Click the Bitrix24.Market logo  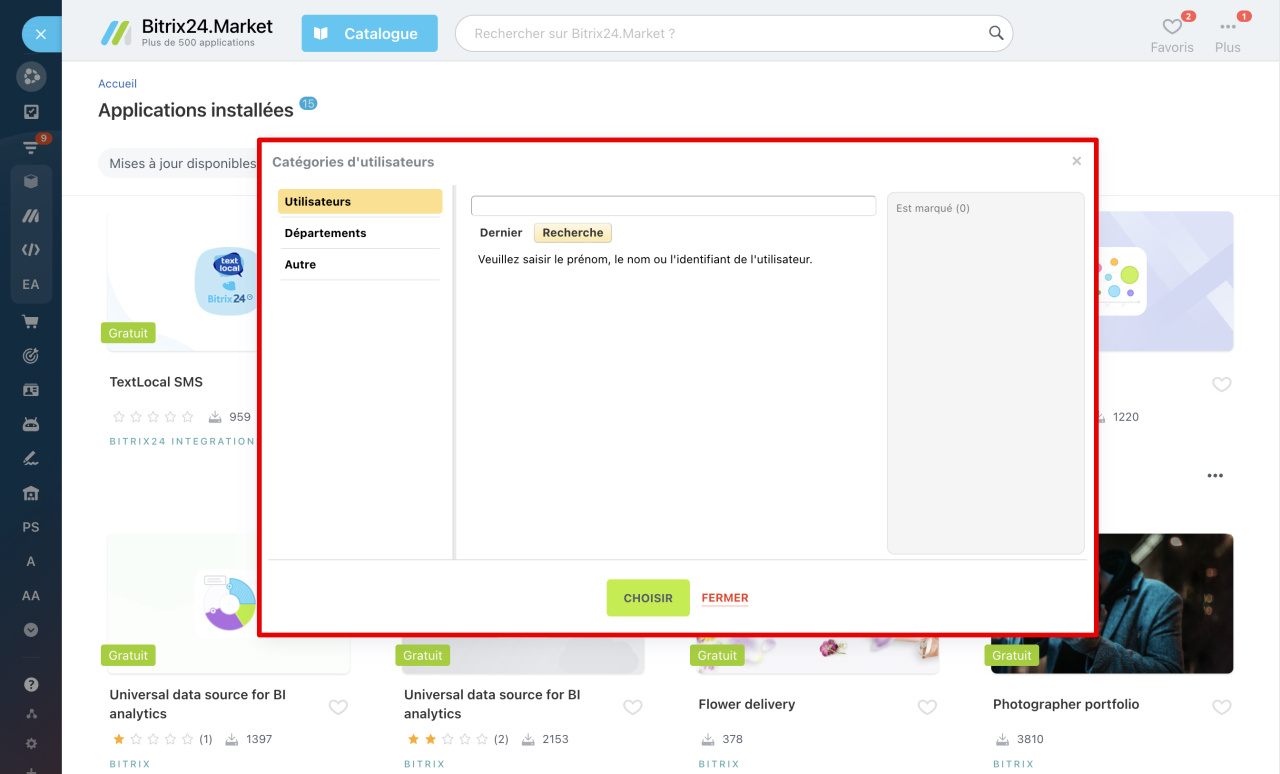click(186, 33)
